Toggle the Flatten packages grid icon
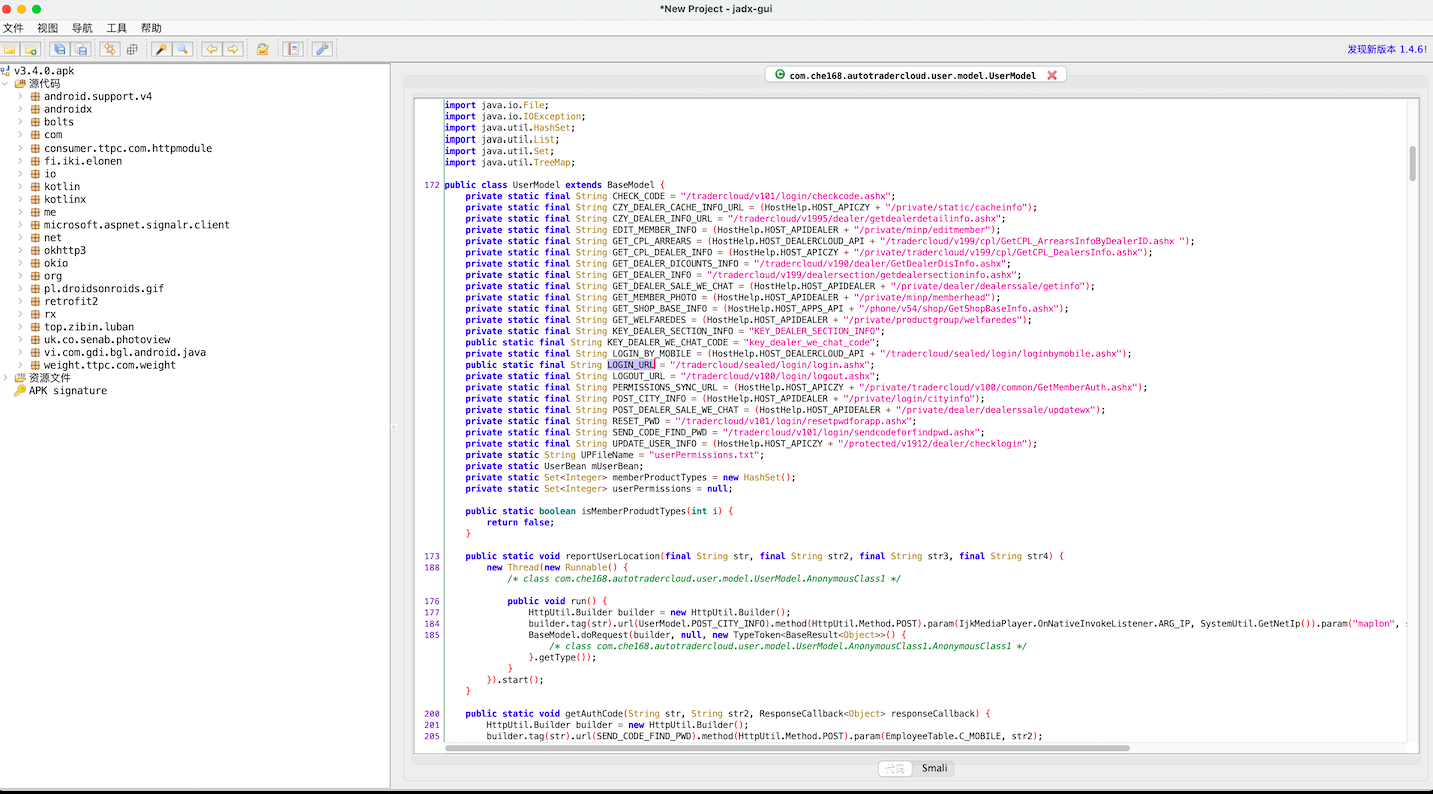Viewport: 1433px width, 794px height. 131,49
